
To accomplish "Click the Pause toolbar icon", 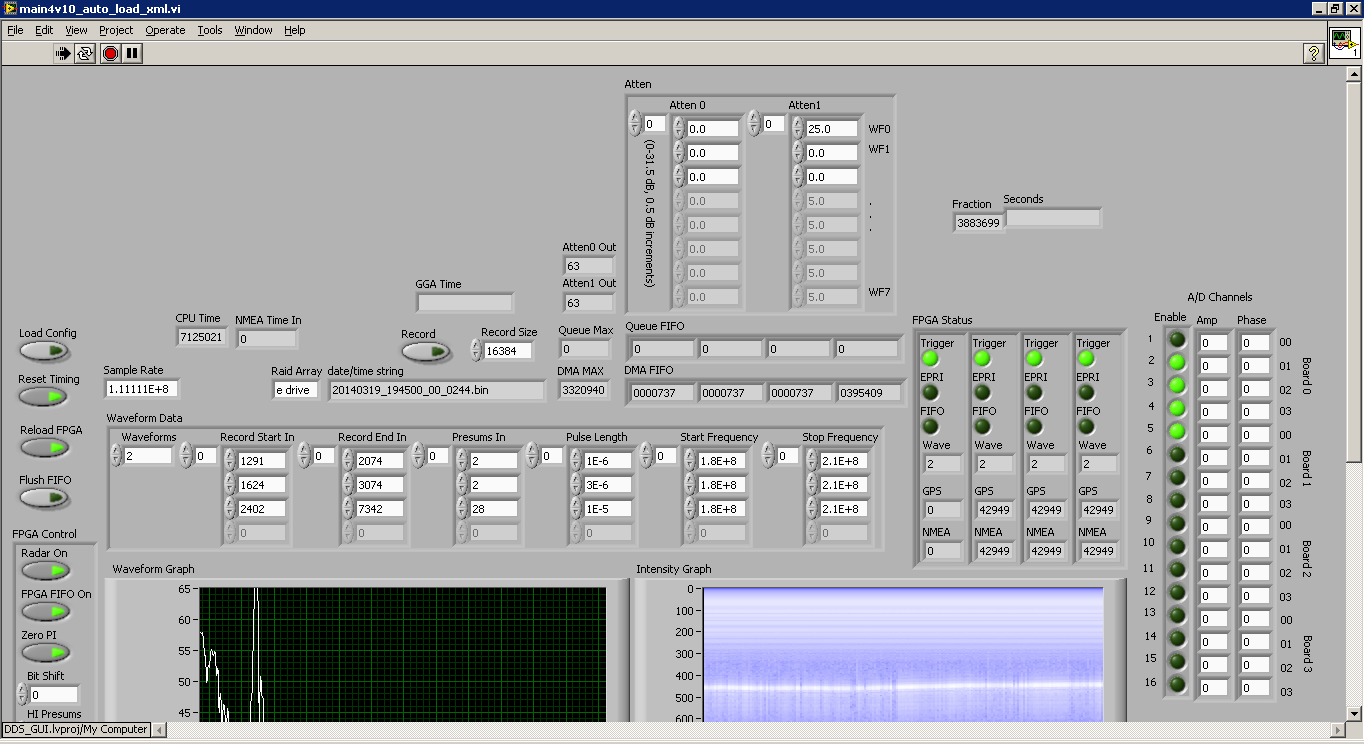I will point(132,54).
